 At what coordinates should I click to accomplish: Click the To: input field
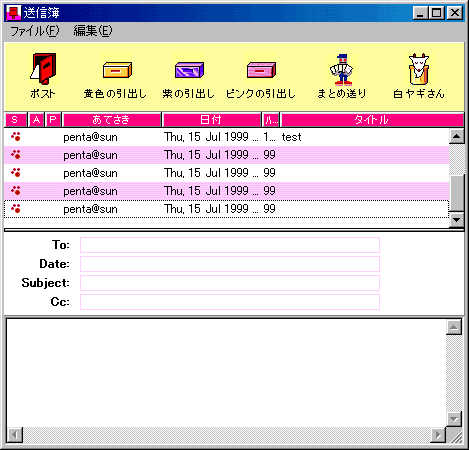point(230,245)
